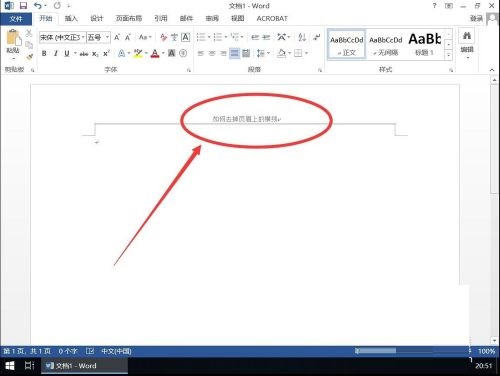This screenshot has height=376, width=500.
Task: Click the Paste clipboard icon
Action: click(13, 38)
